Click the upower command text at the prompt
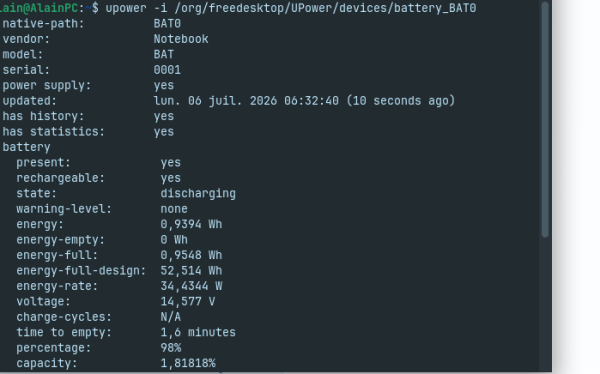Viewport: 600px width, 374px height. pos(291,8)
